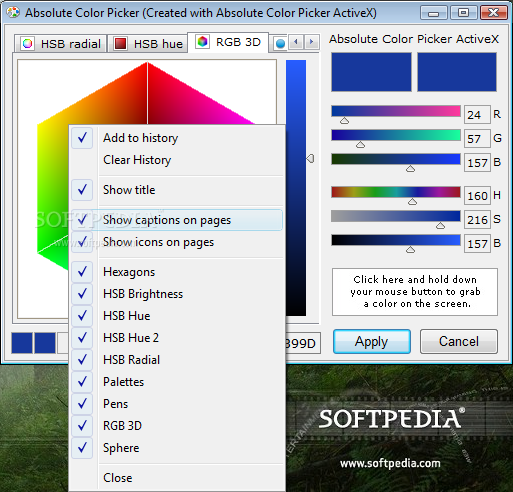The image size is (513, 492).
Task: Click the blue value field beside B
Action: click(x=477, y=163)
